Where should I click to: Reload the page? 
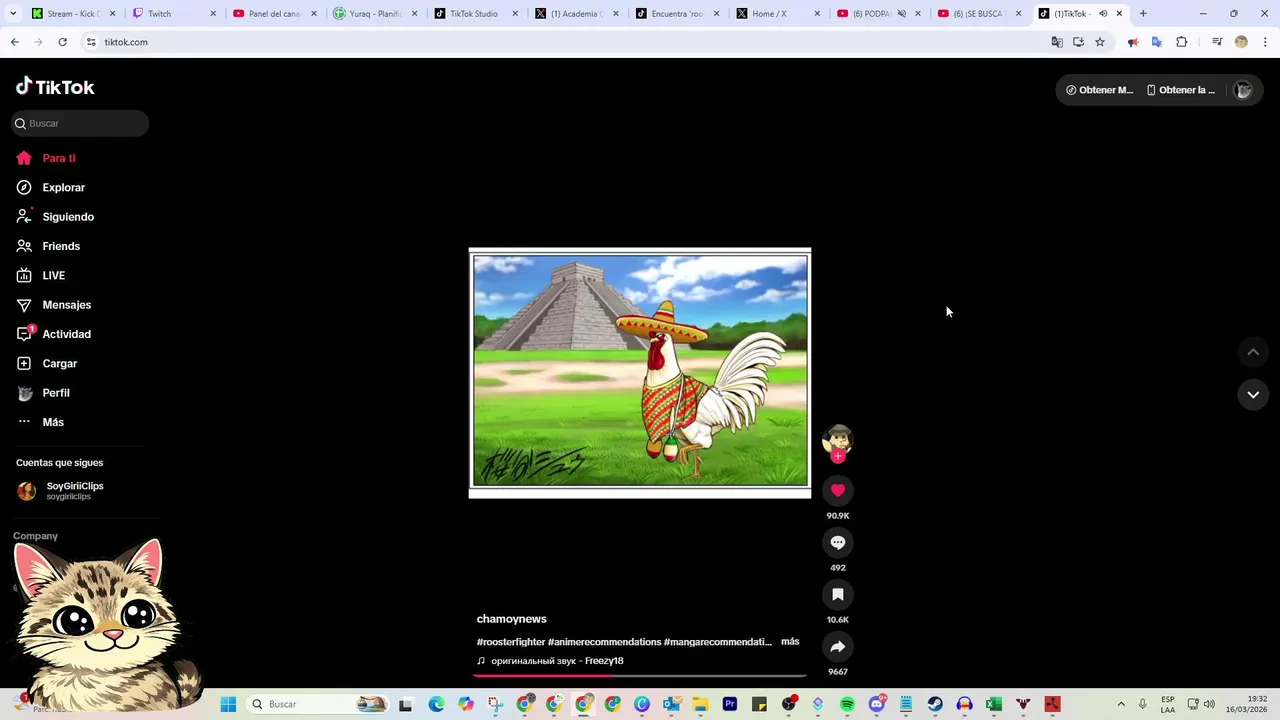pyautogui.click(x=62, y=42)
